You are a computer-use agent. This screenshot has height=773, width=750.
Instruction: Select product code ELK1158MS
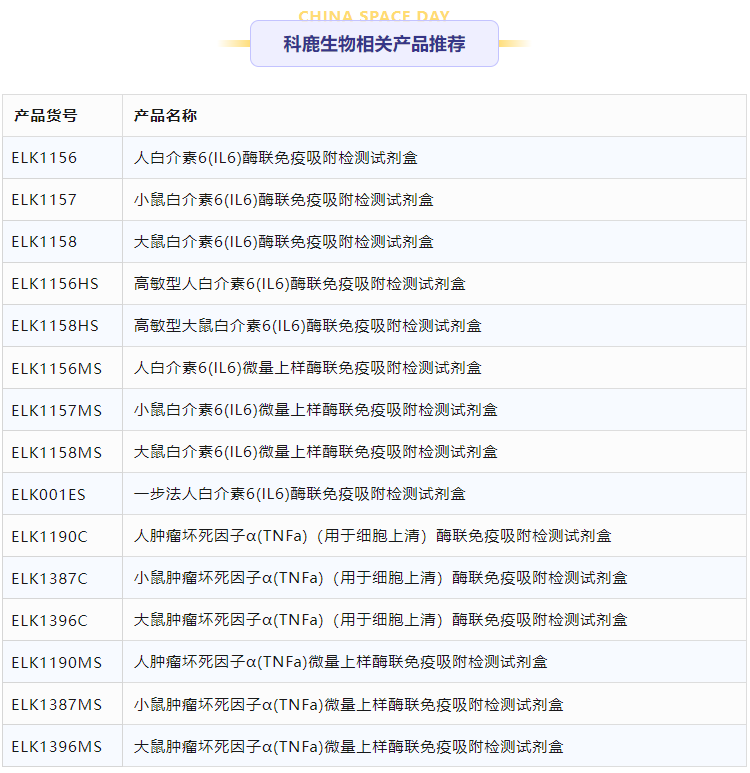tap(57, 452)
